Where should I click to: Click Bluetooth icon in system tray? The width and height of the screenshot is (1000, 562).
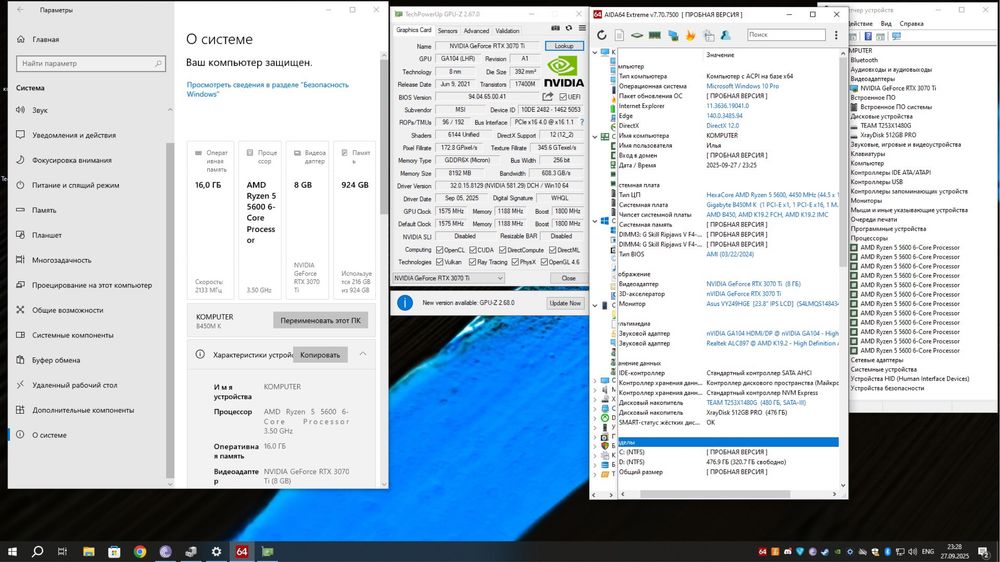coord(887,552)
